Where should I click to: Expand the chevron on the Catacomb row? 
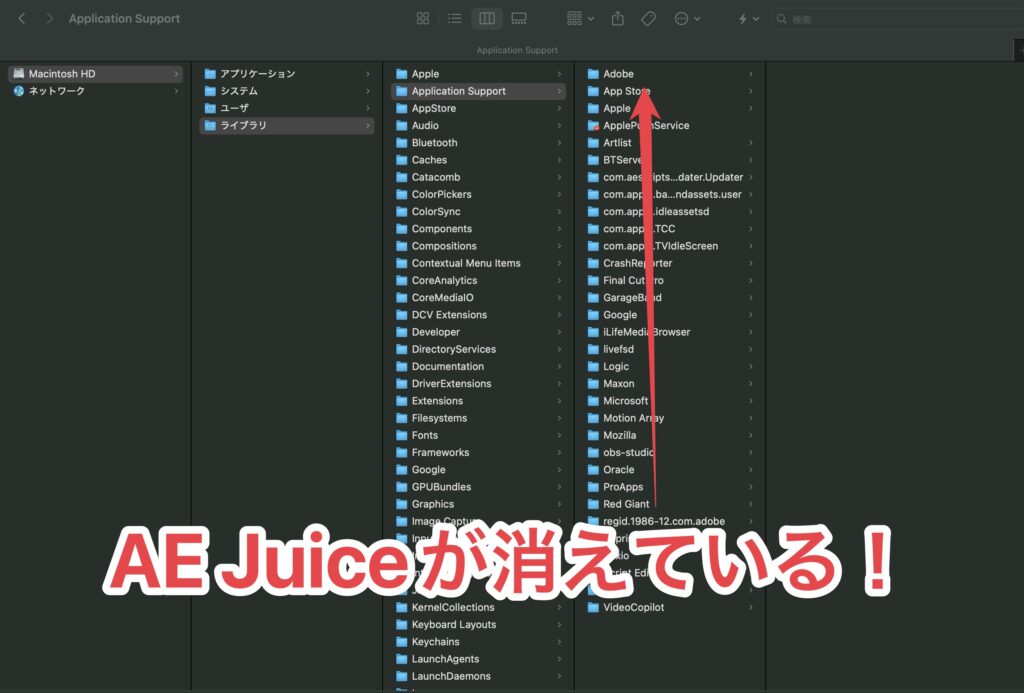pos(559,177)
